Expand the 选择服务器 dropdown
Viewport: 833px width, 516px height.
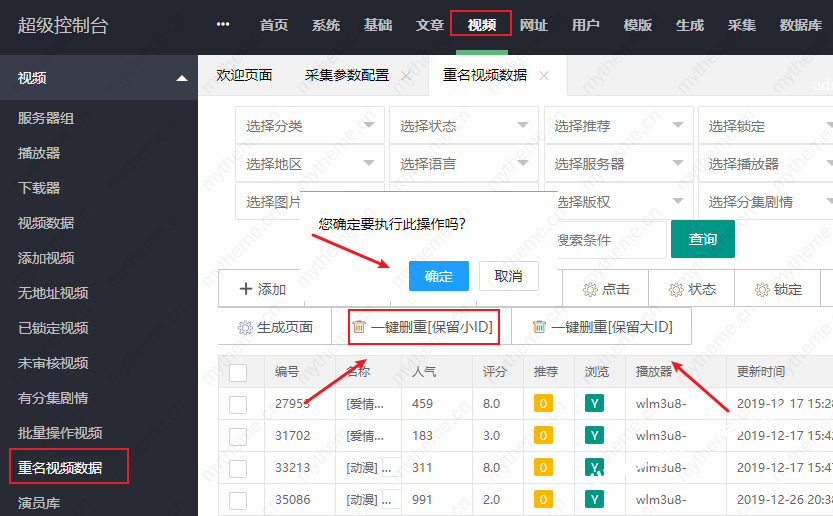pyautogui.click(x=617, y=164)
